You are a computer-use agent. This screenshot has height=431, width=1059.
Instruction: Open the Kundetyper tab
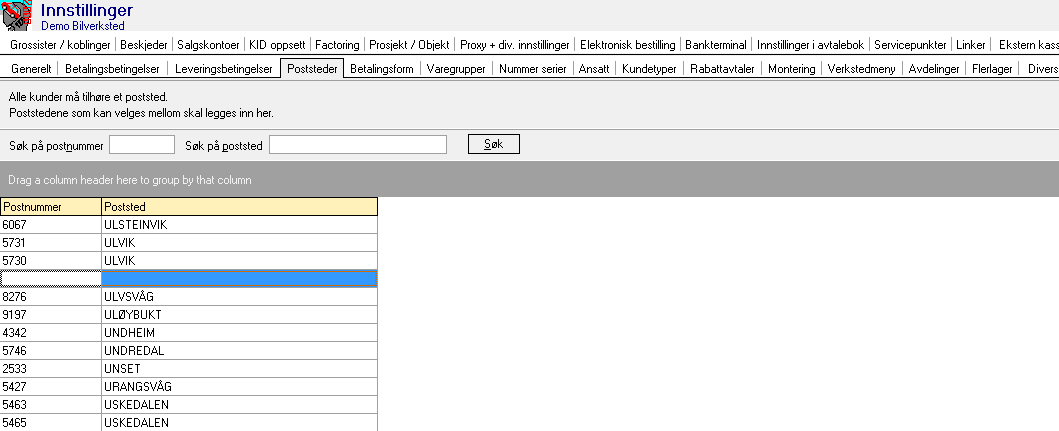point(650,69)
